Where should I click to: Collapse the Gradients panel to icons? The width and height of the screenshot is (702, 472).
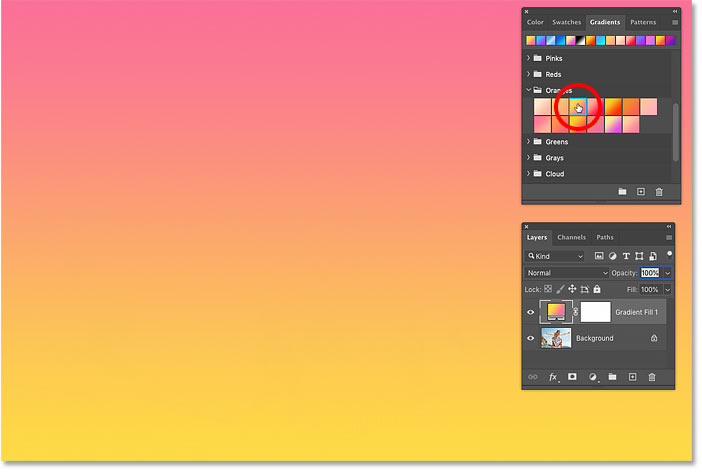tap(675, 11)
